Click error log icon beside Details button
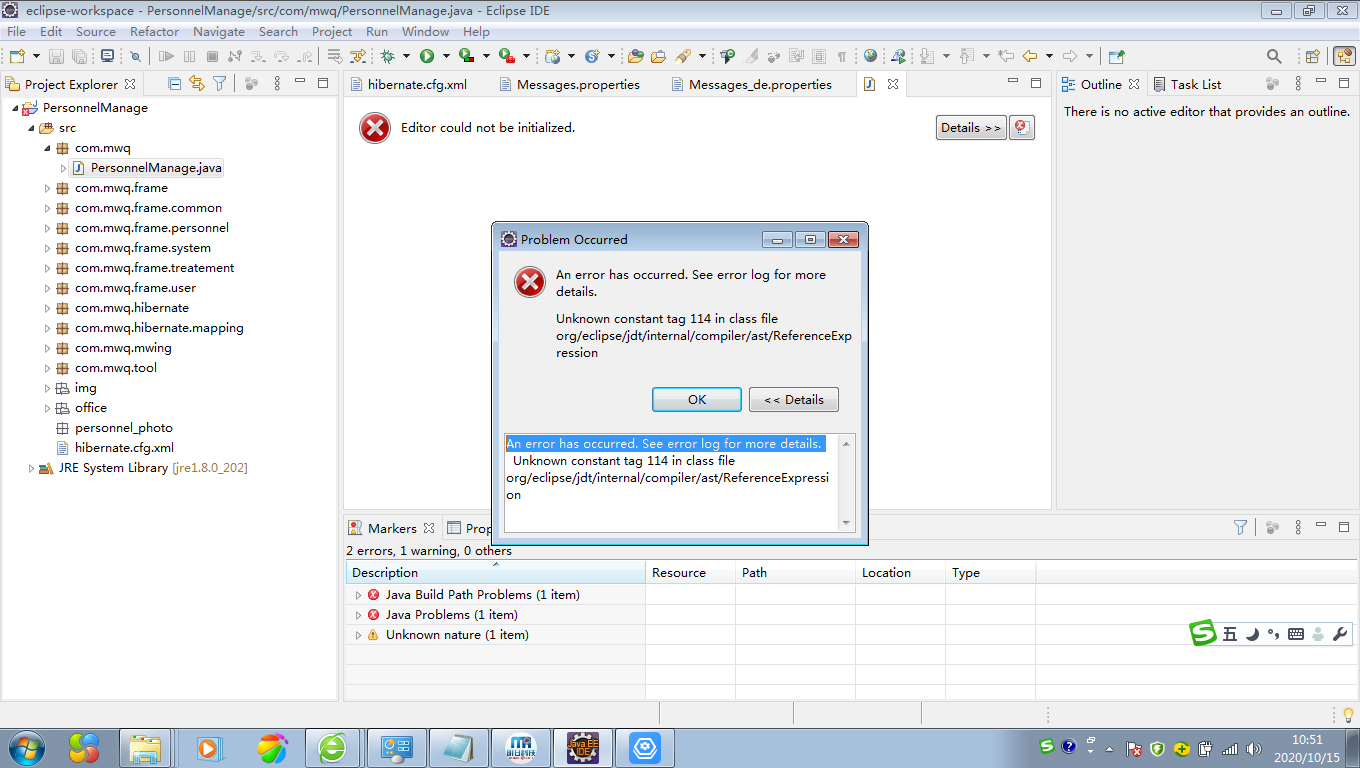The height and width of the screenshot is (768, 1360). 1021,127
